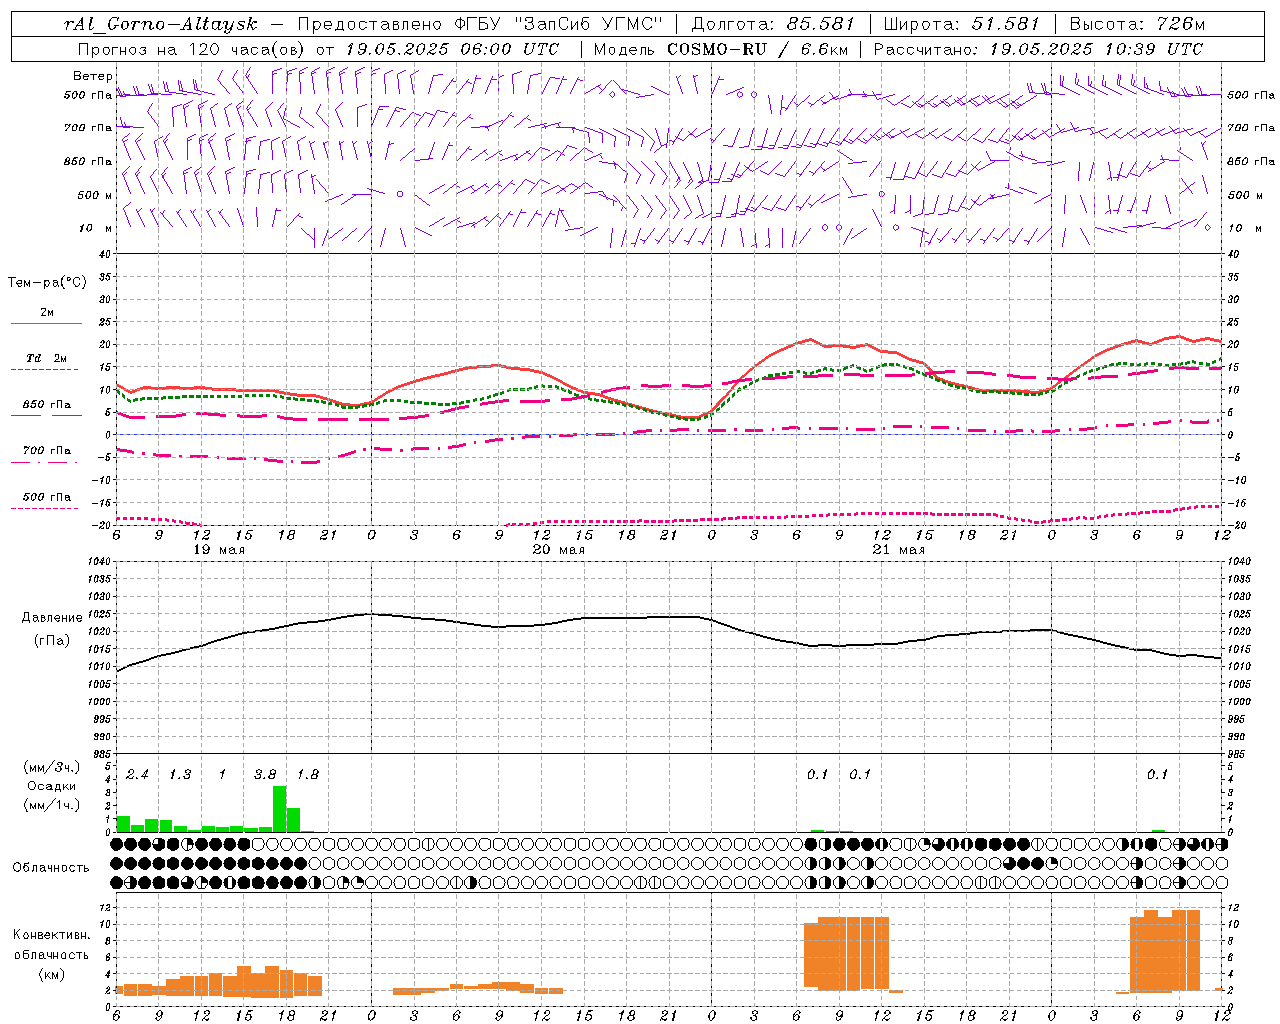Click the Ветер wind panel label
Screen dimensions: 1280x1024
click(92, 76)
